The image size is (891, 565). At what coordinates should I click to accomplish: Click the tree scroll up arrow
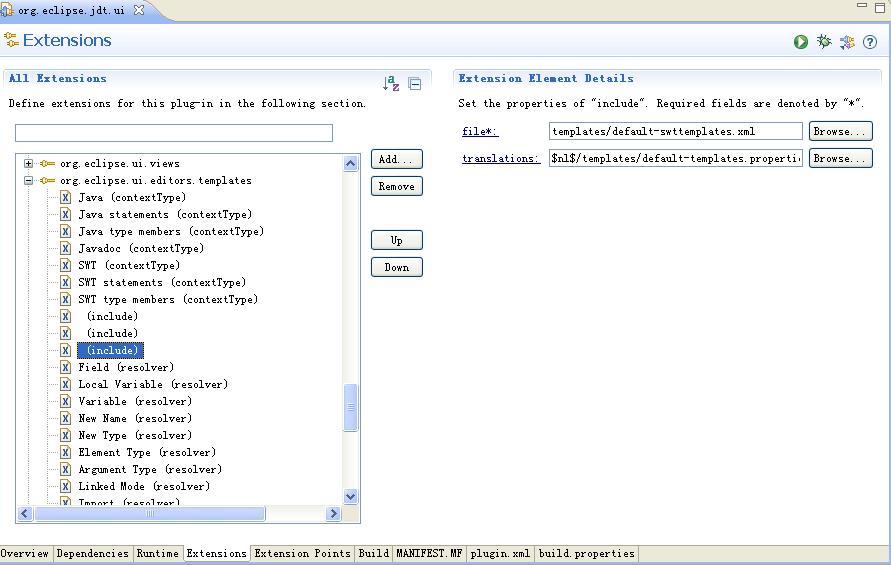[x=351, y=164]
